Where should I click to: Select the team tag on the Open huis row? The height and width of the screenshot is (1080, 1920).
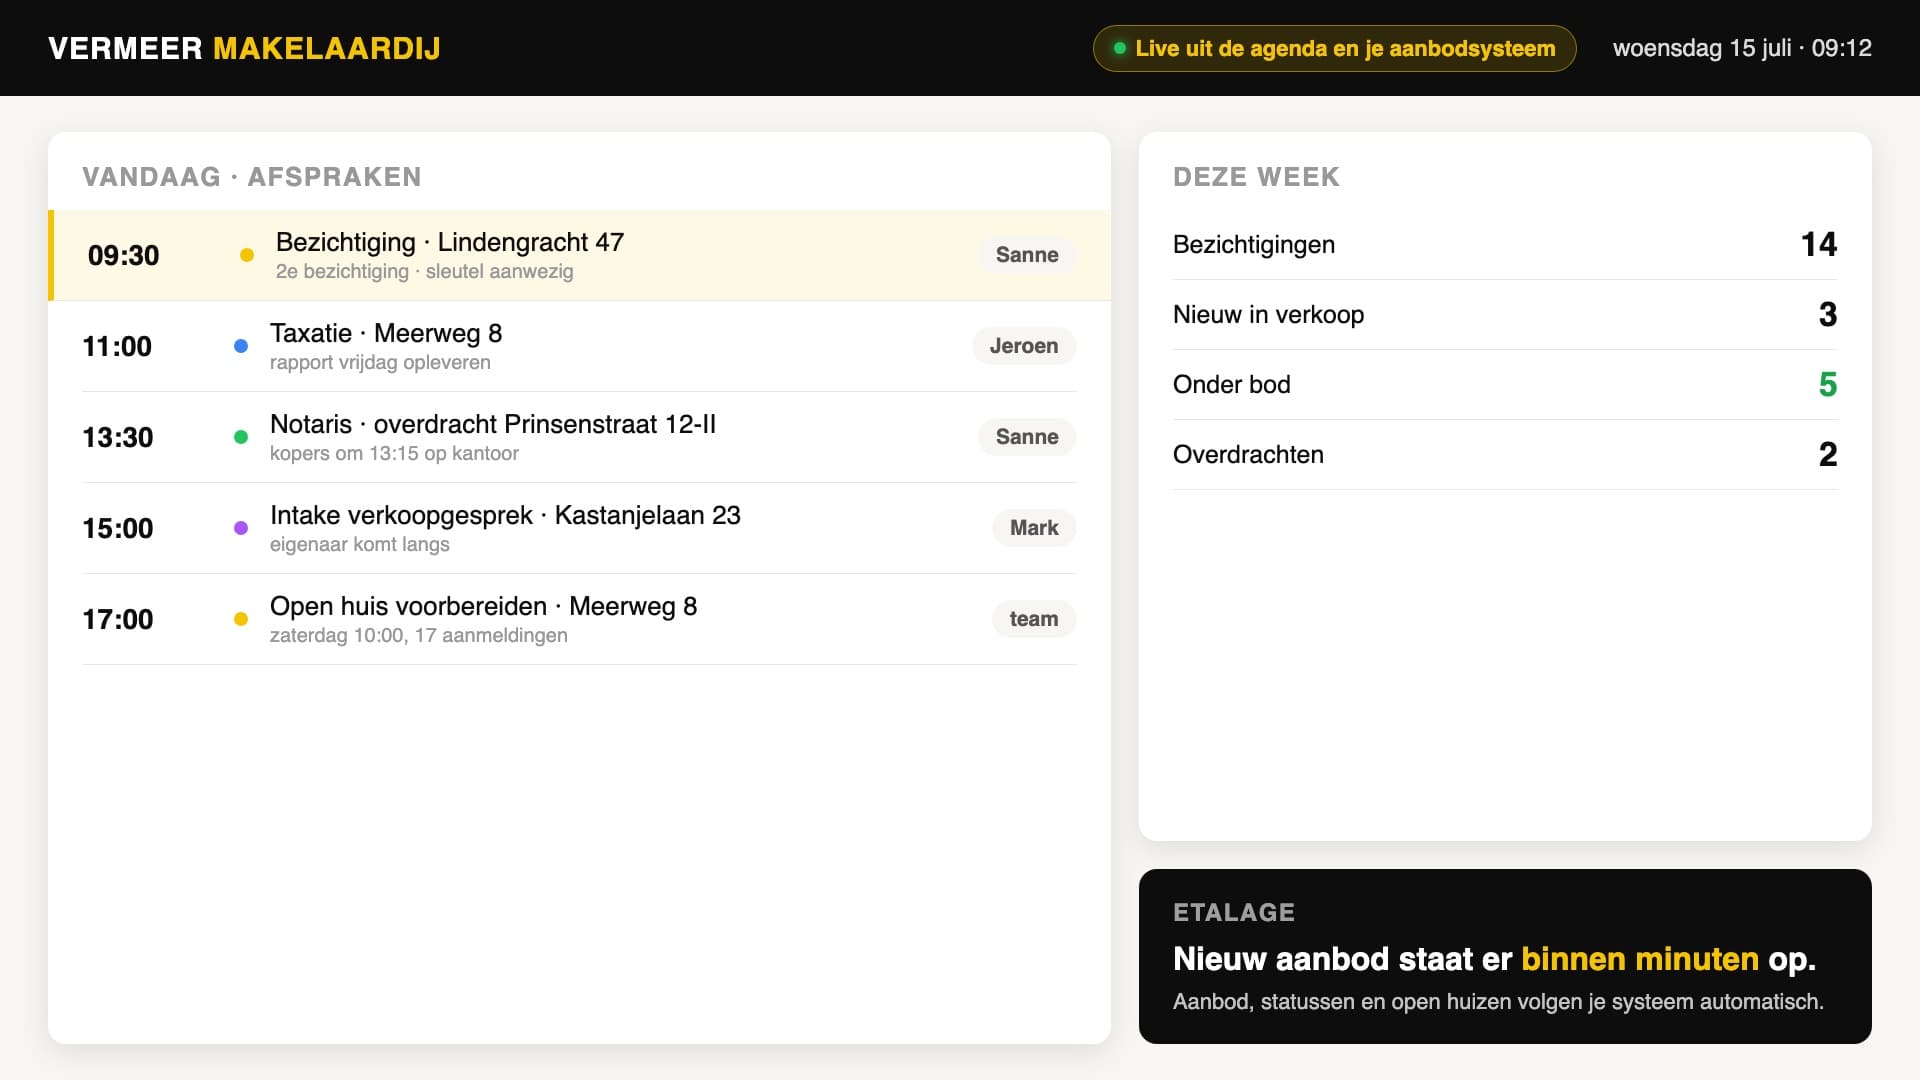pyautogui.click(x=1034, y=619)
